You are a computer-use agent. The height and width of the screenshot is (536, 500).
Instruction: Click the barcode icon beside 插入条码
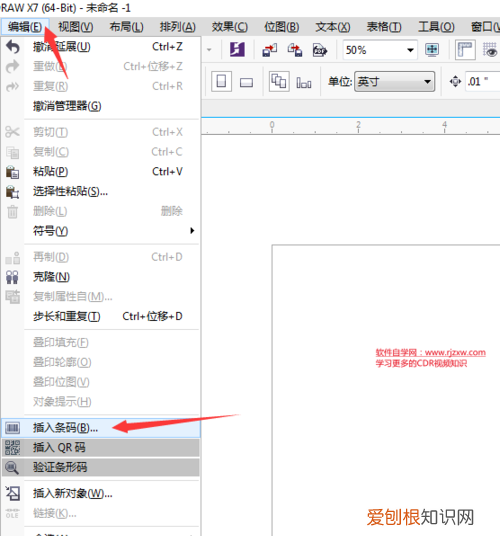[x=13, y=428]
